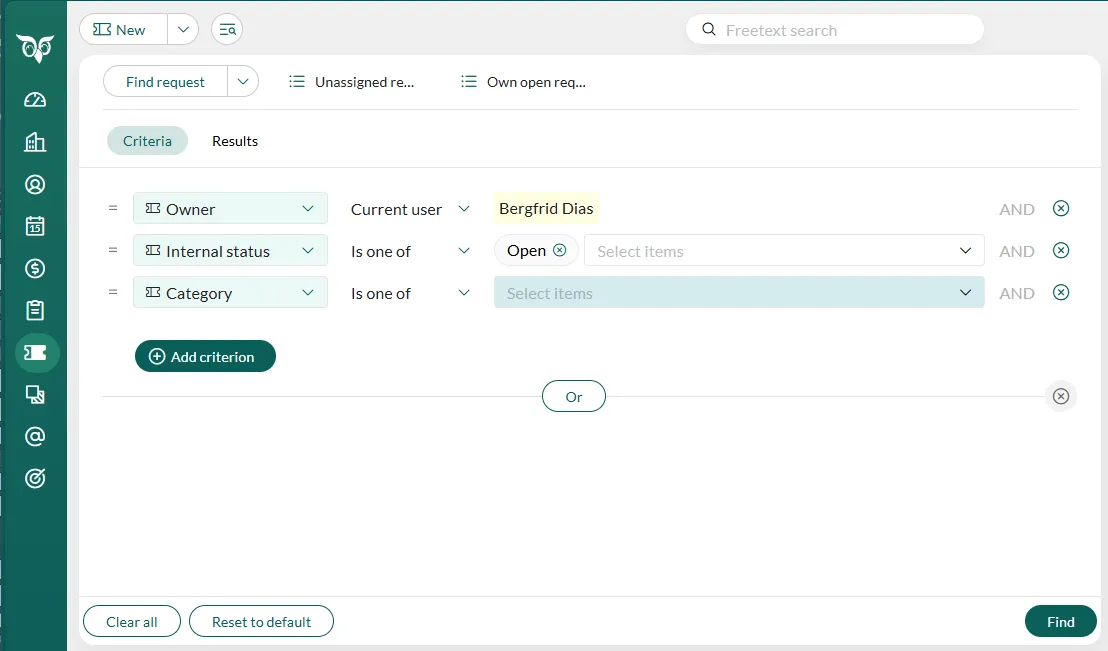Open the email @ icon in sidebar
Image resolution: width=1108 pixels, height=651 pixels.
pos(36,437)
